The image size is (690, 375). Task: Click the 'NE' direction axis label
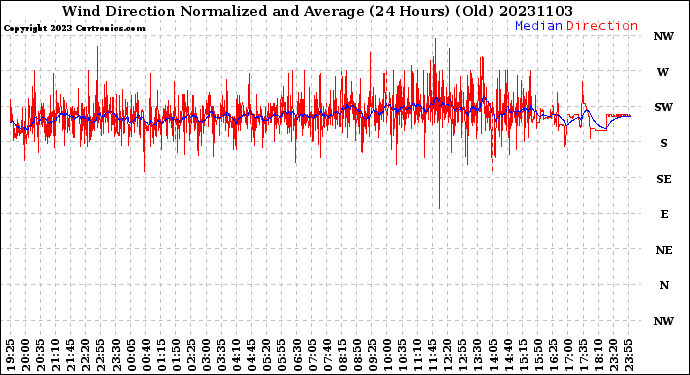tap(664, 250)
